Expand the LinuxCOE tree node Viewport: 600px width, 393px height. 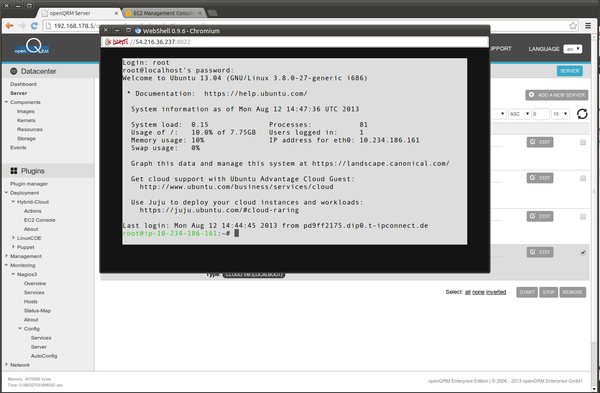(13, 238)
